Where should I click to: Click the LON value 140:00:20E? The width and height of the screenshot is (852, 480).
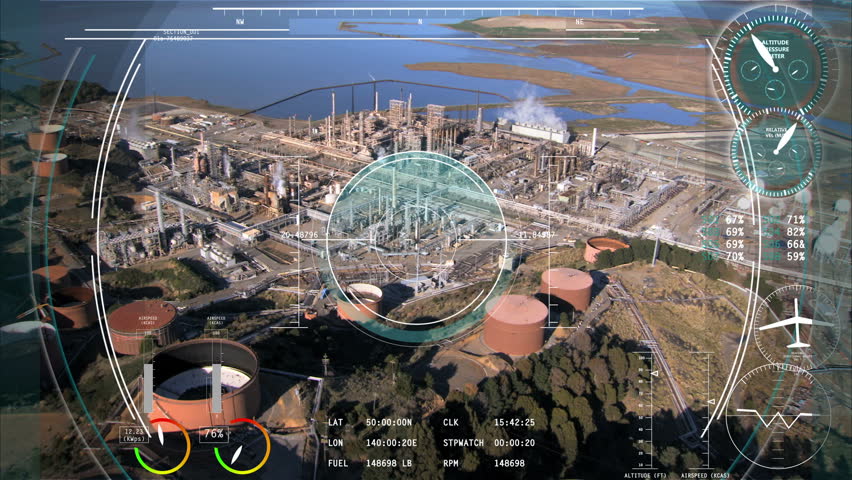click(391, 443)
